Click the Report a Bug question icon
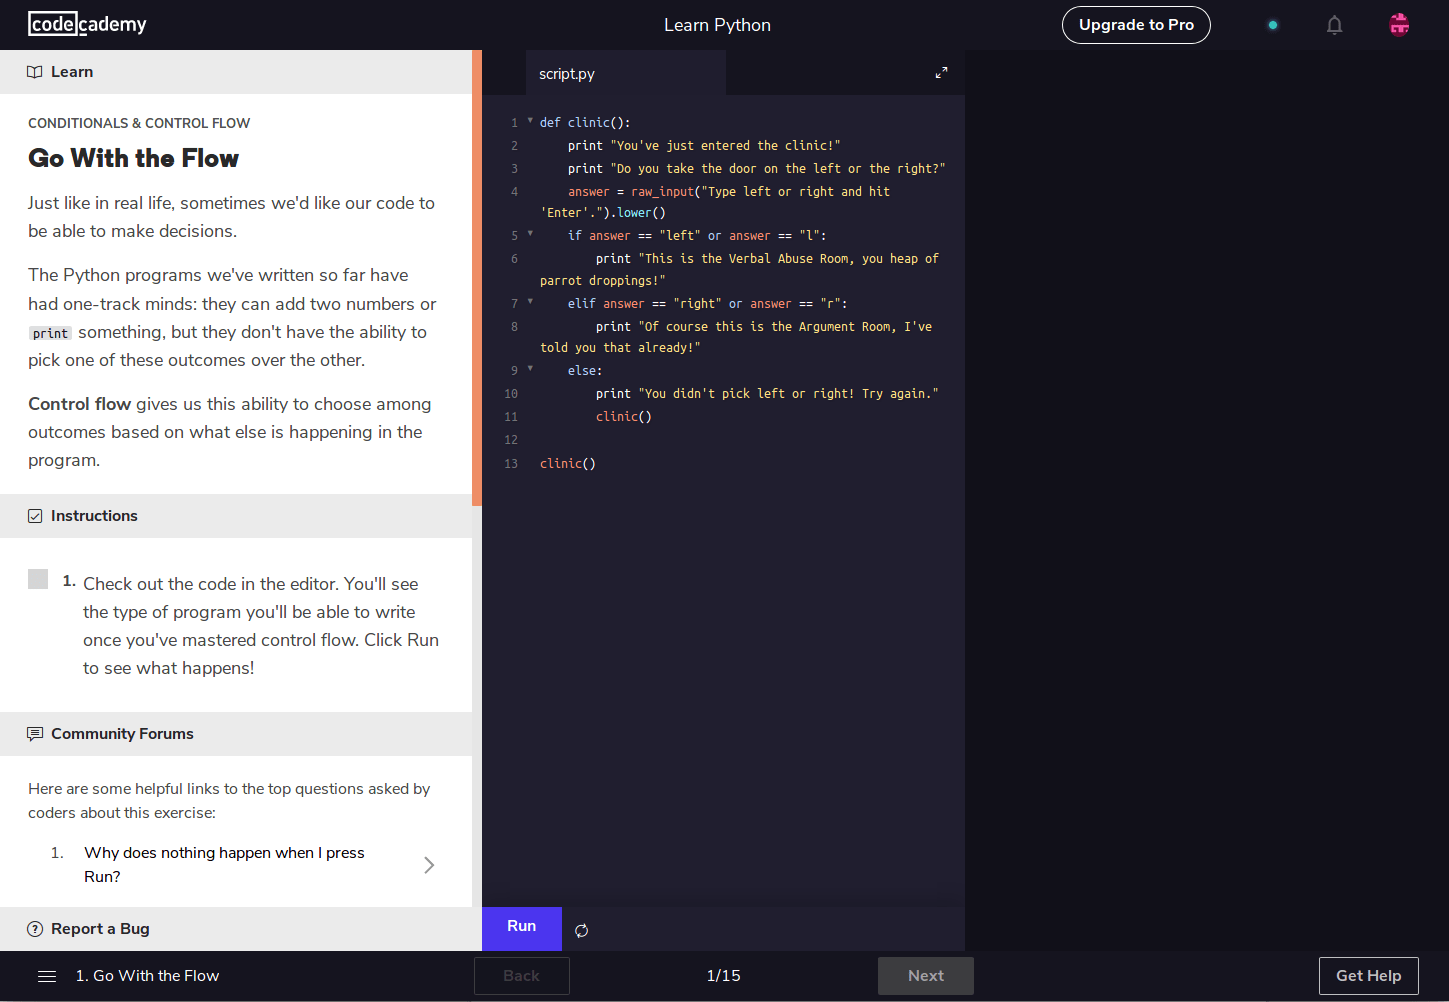 point(35,929)
